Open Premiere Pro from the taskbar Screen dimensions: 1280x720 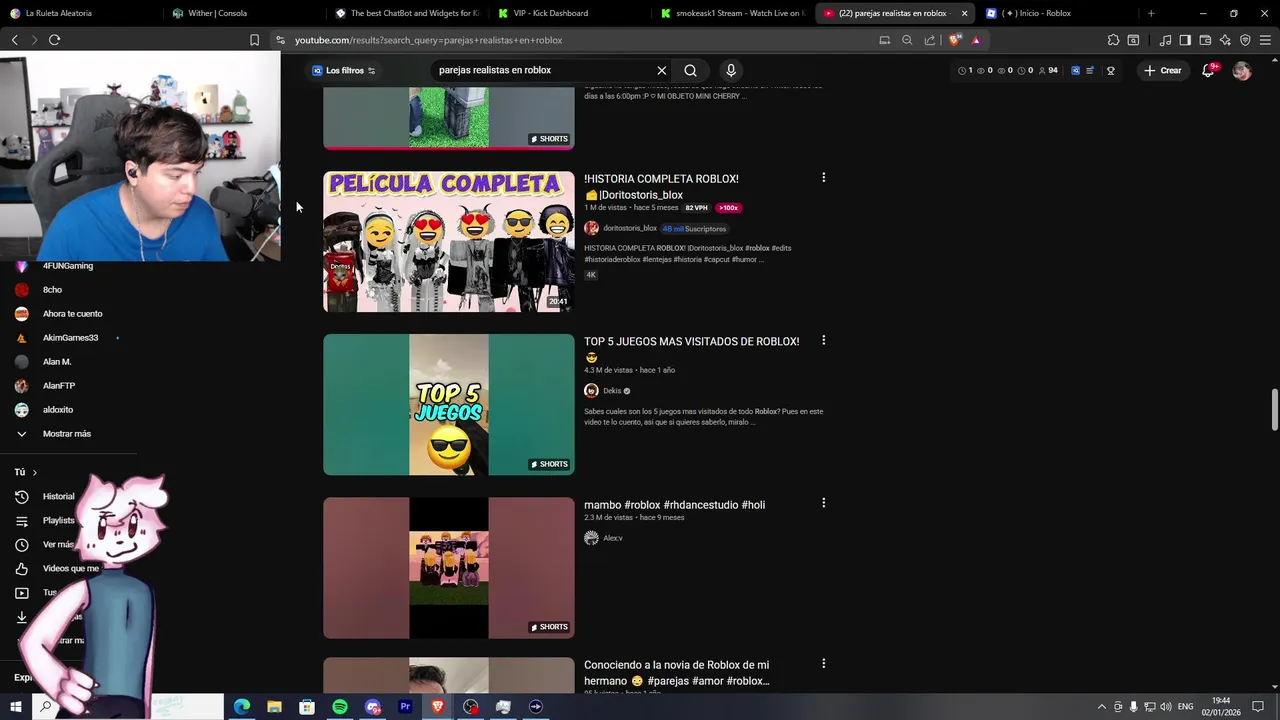pyautogui.click(x=405, y=707)
